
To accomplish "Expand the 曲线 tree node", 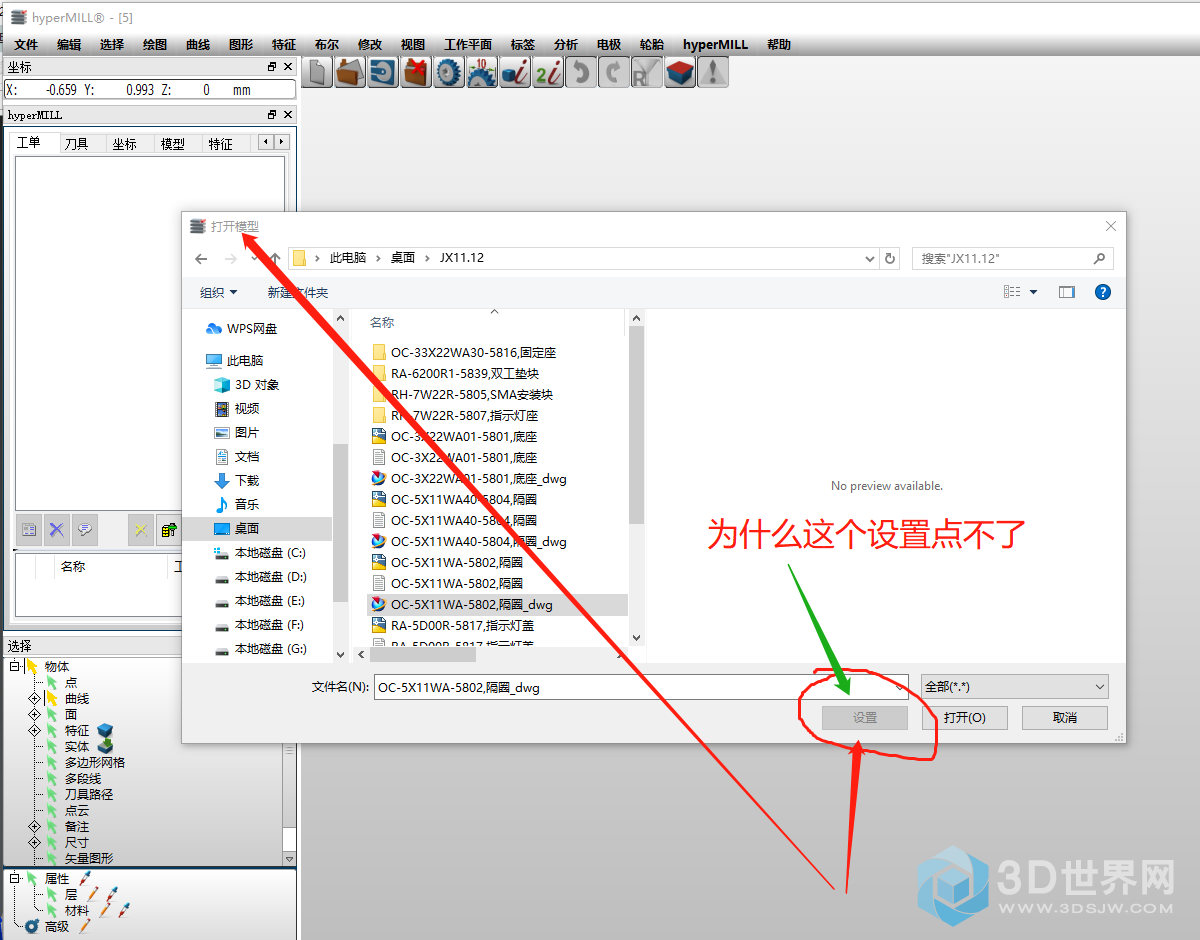I will [34, 698].
